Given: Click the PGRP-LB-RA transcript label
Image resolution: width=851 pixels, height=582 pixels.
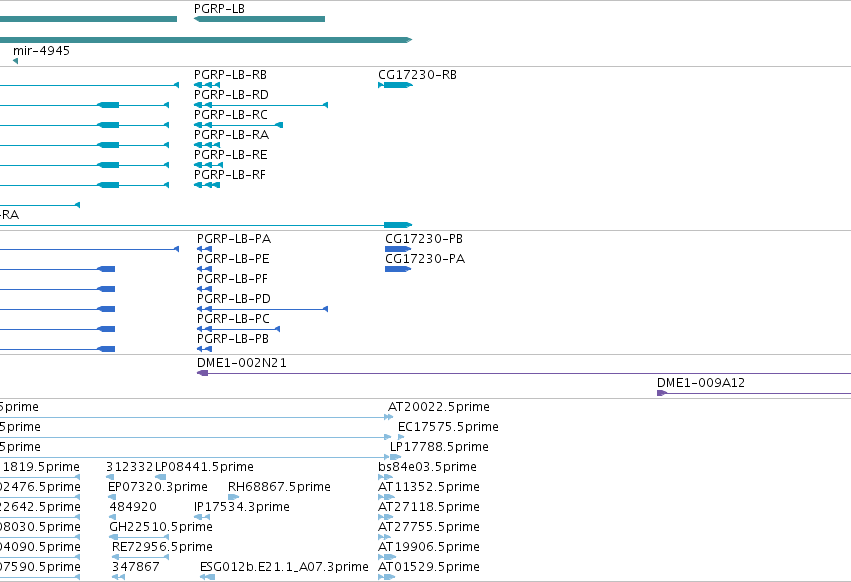Looking at the screenshot, I should coord(231,135).
